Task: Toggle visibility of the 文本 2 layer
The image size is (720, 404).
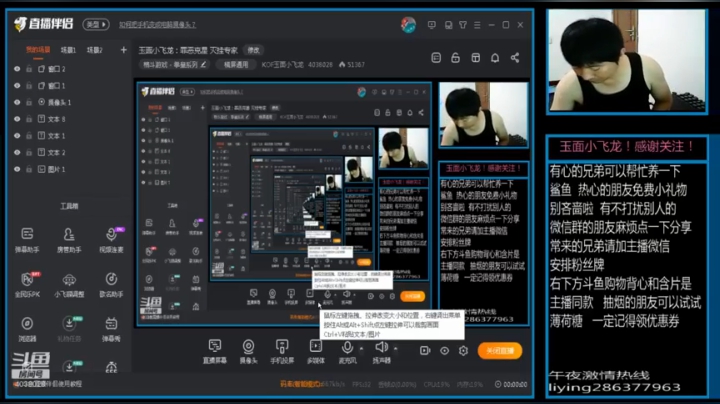Action: 17,152
